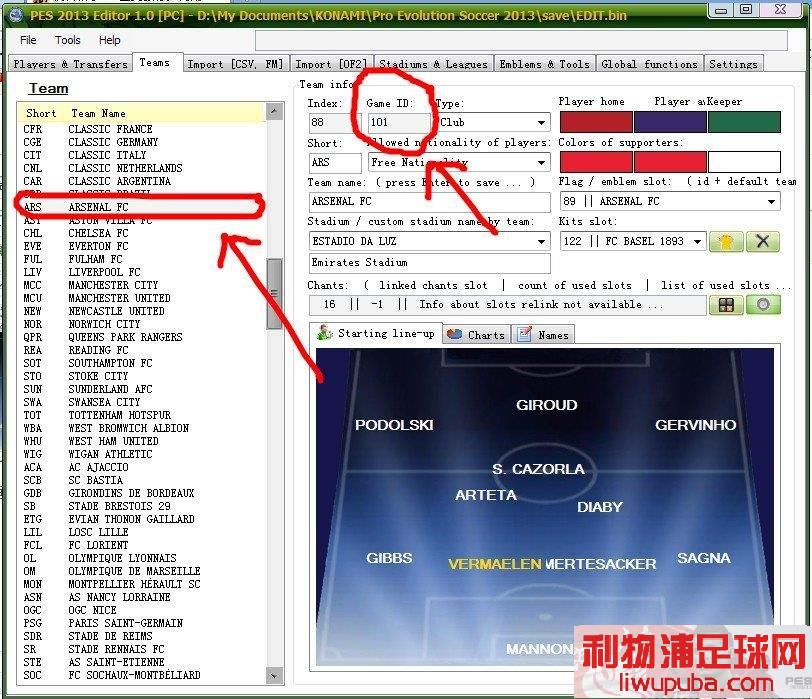Select CLASSIC FRANCE in the team list

coord(140,129)
